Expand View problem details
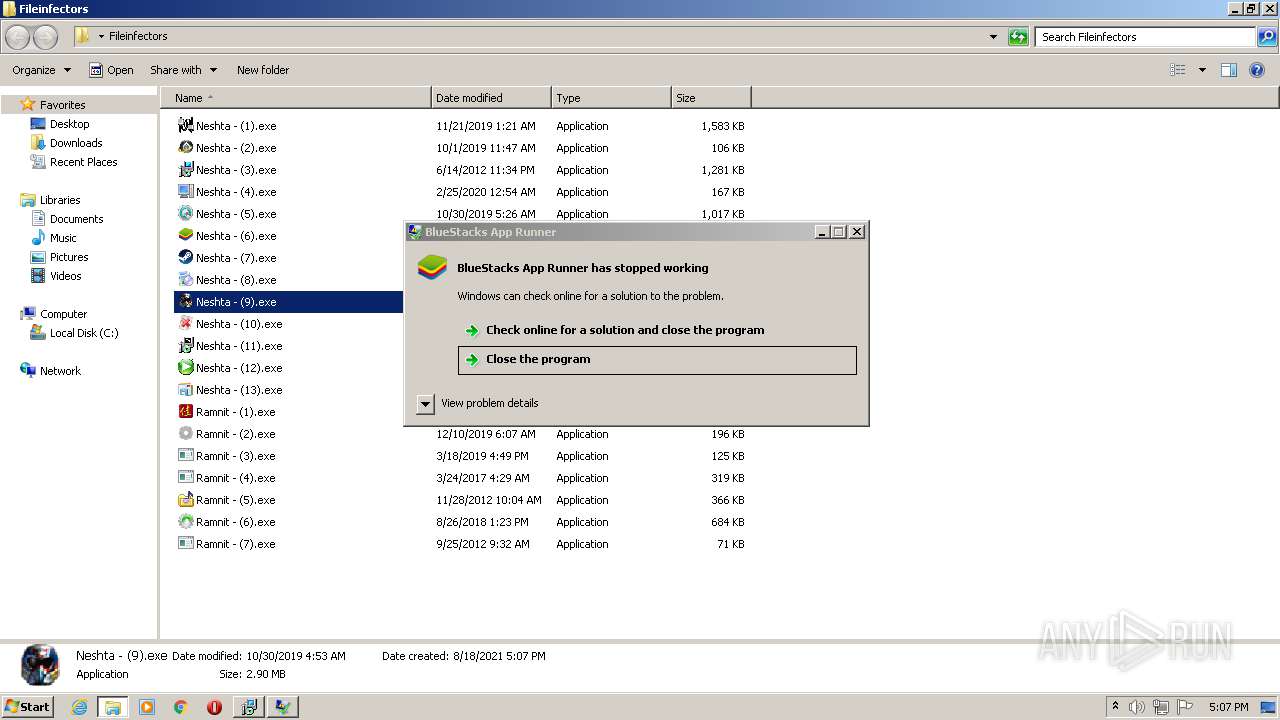Image resolution: width=1280 pixels, height=720 pixels. 425,404
